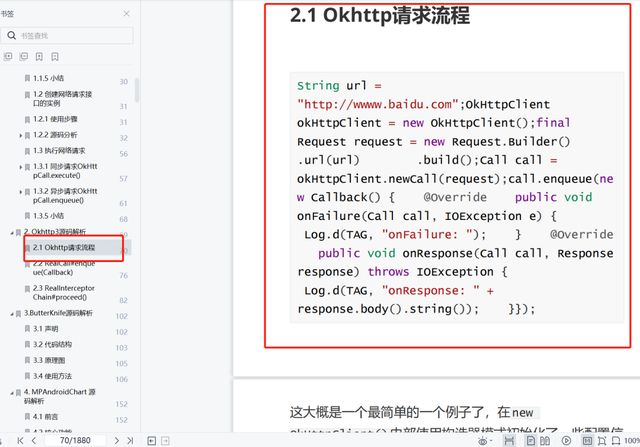This screenshot has width=640, height=447.
Task: Collapse the 2. Okhttp3源码解析 section arrow
Action: click(x=12, y=232)
